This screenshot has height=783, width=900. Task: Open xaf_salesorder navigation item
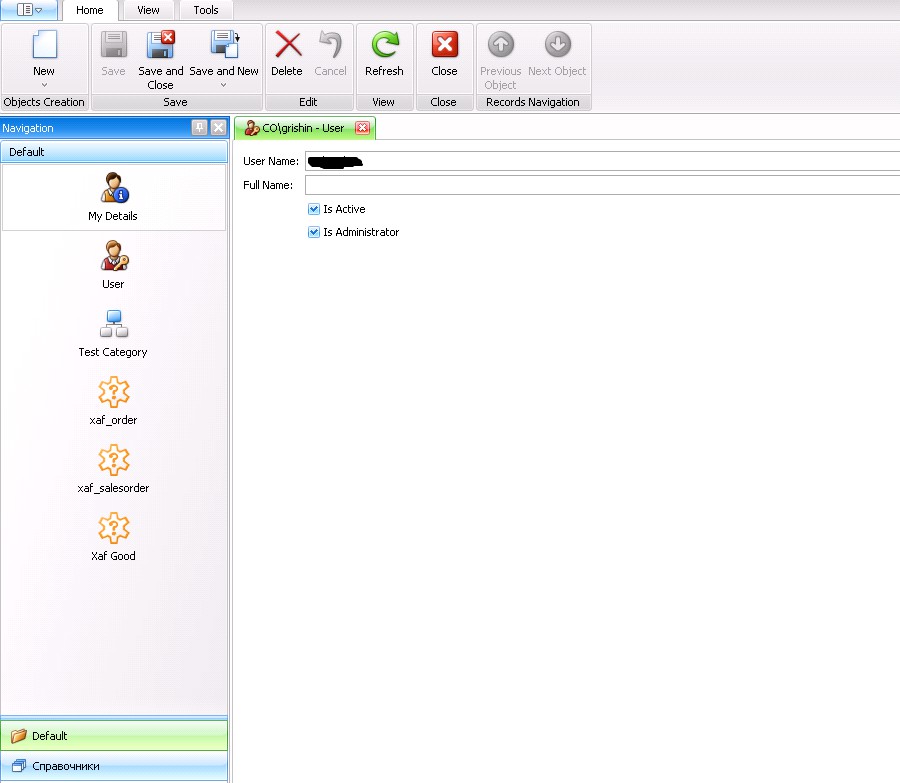click(x=114, y=468)
